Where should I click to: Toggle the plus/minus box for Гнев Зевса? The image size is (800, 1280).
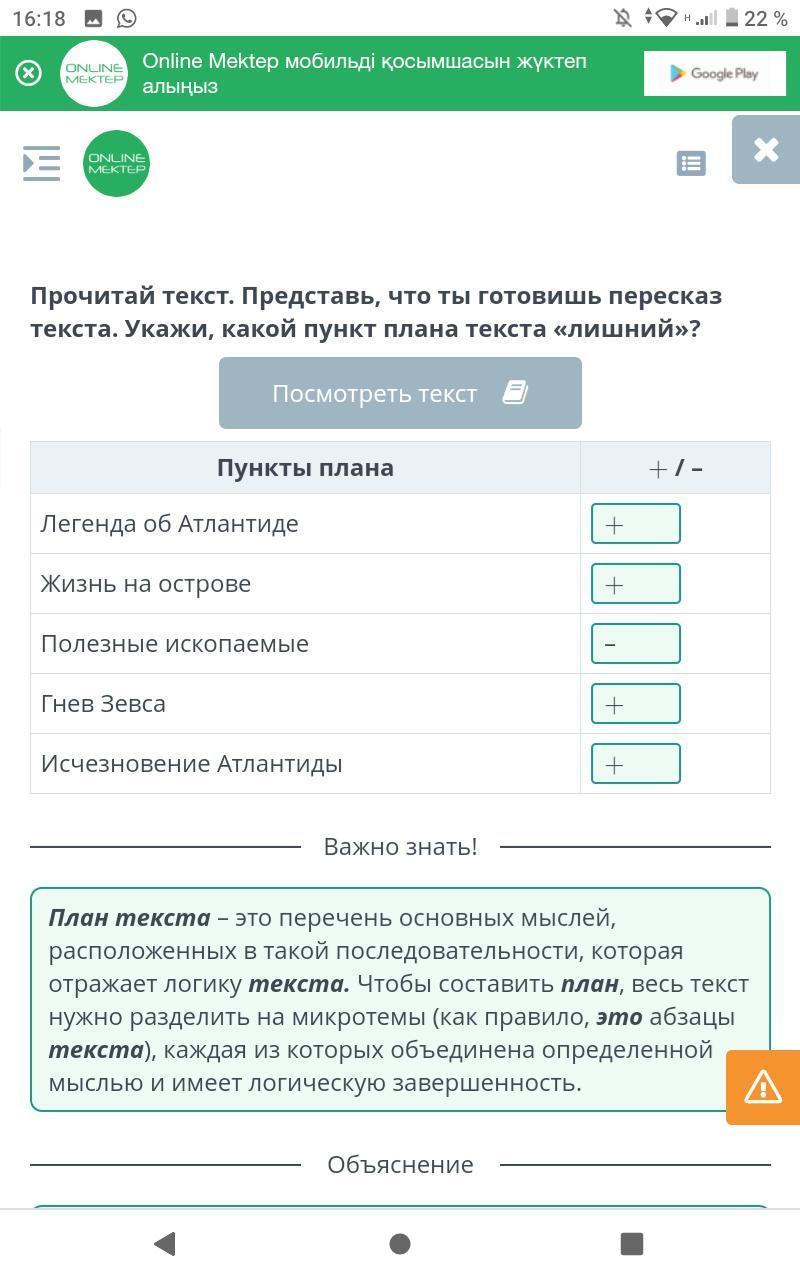[x=636, y=704]
